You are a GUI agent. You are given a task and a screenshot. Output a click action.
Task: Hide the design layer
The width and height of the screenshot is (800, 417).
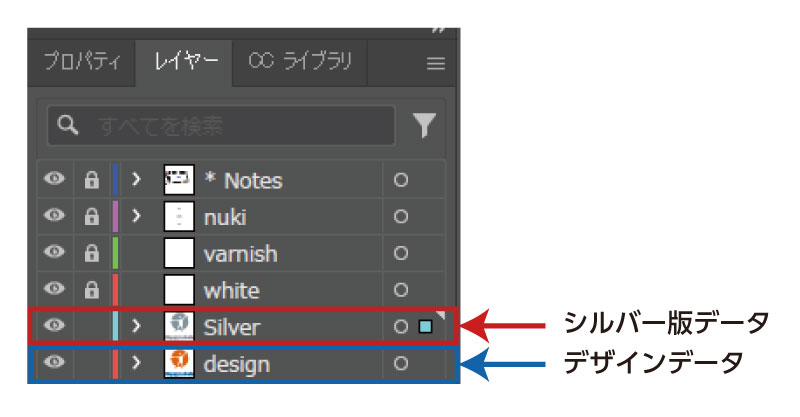(x=54, y=362)
